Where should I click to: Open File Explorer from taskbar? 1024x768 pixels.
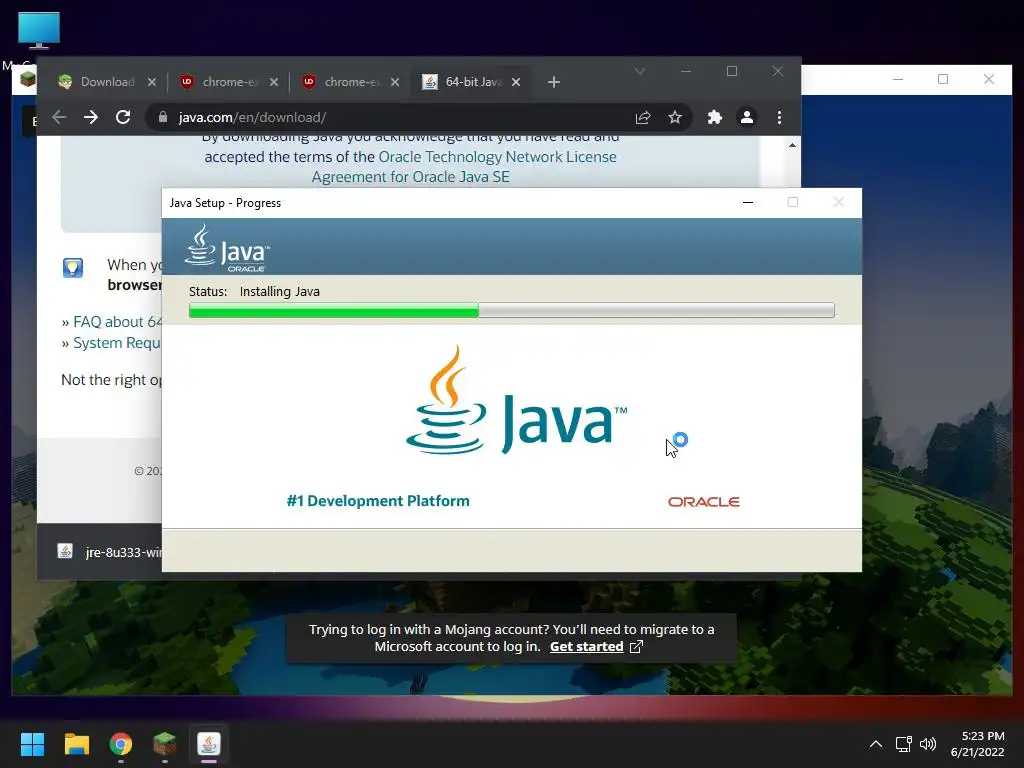click(76, 744)
